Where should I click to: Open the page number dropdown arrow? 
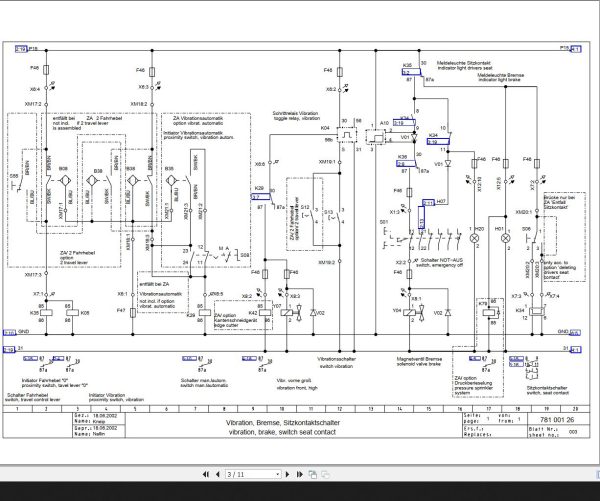tap(278, 474)
